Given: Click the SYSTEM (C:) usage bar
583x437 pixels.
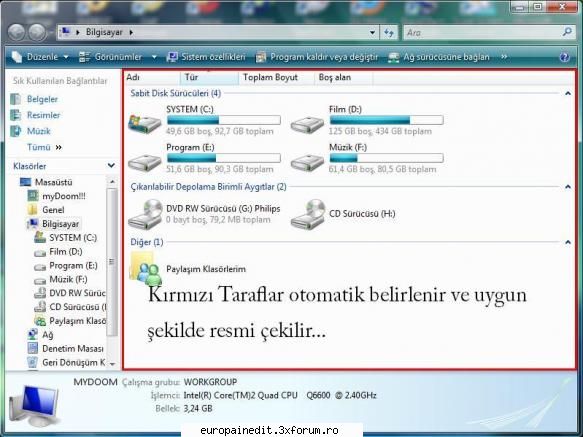Looking at the screenshot, I should (x=224, y=120).
